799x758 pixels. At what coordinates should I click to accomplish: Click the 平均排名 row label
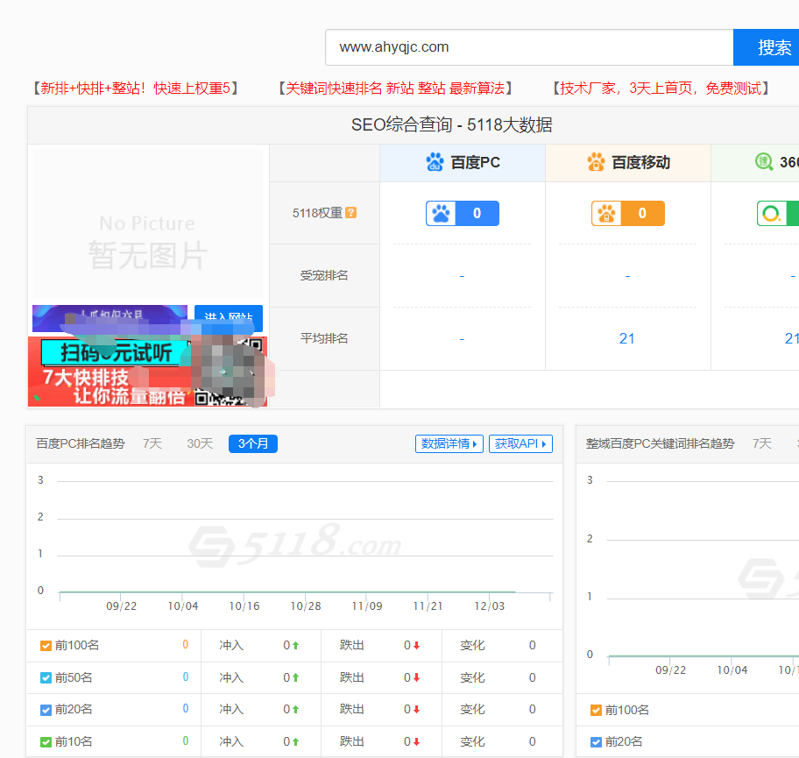click(x=324, y=338)
